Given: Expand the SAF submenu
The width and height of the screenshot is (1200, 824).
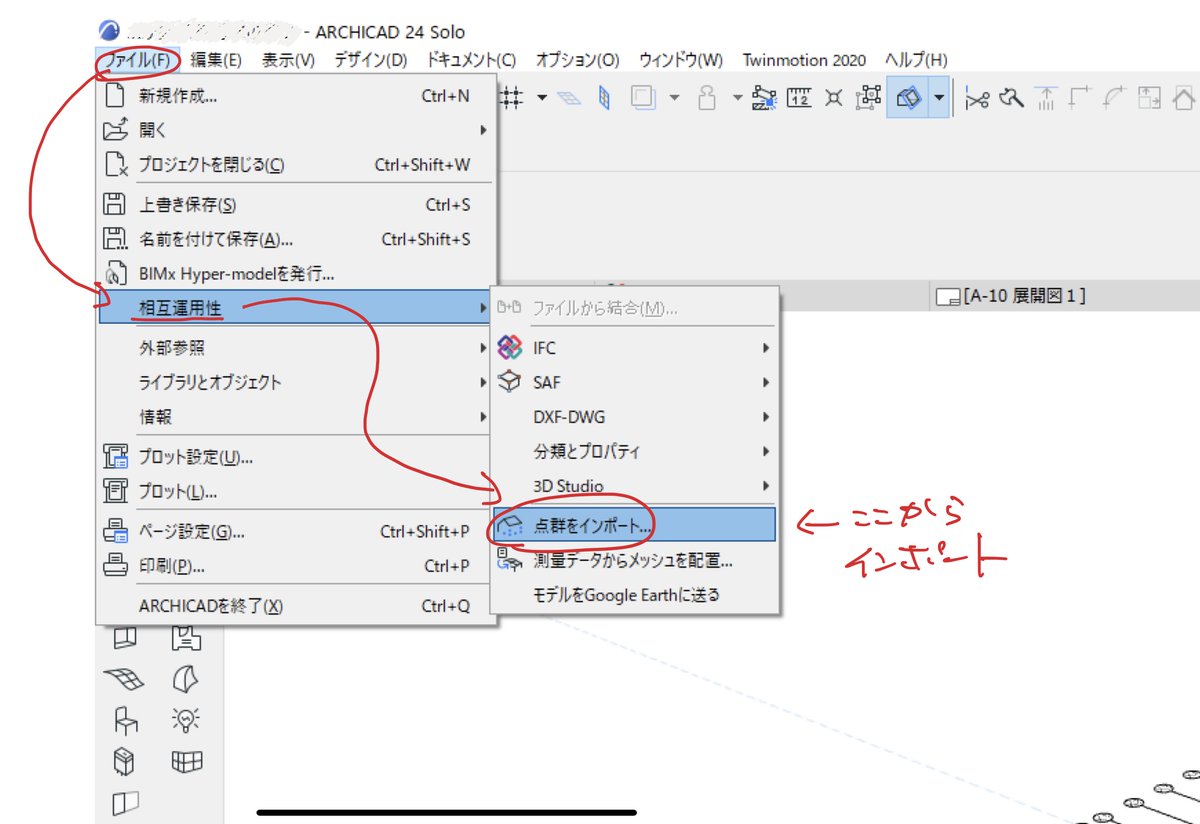Looking at the screenshot, I should tap(634, 382).
